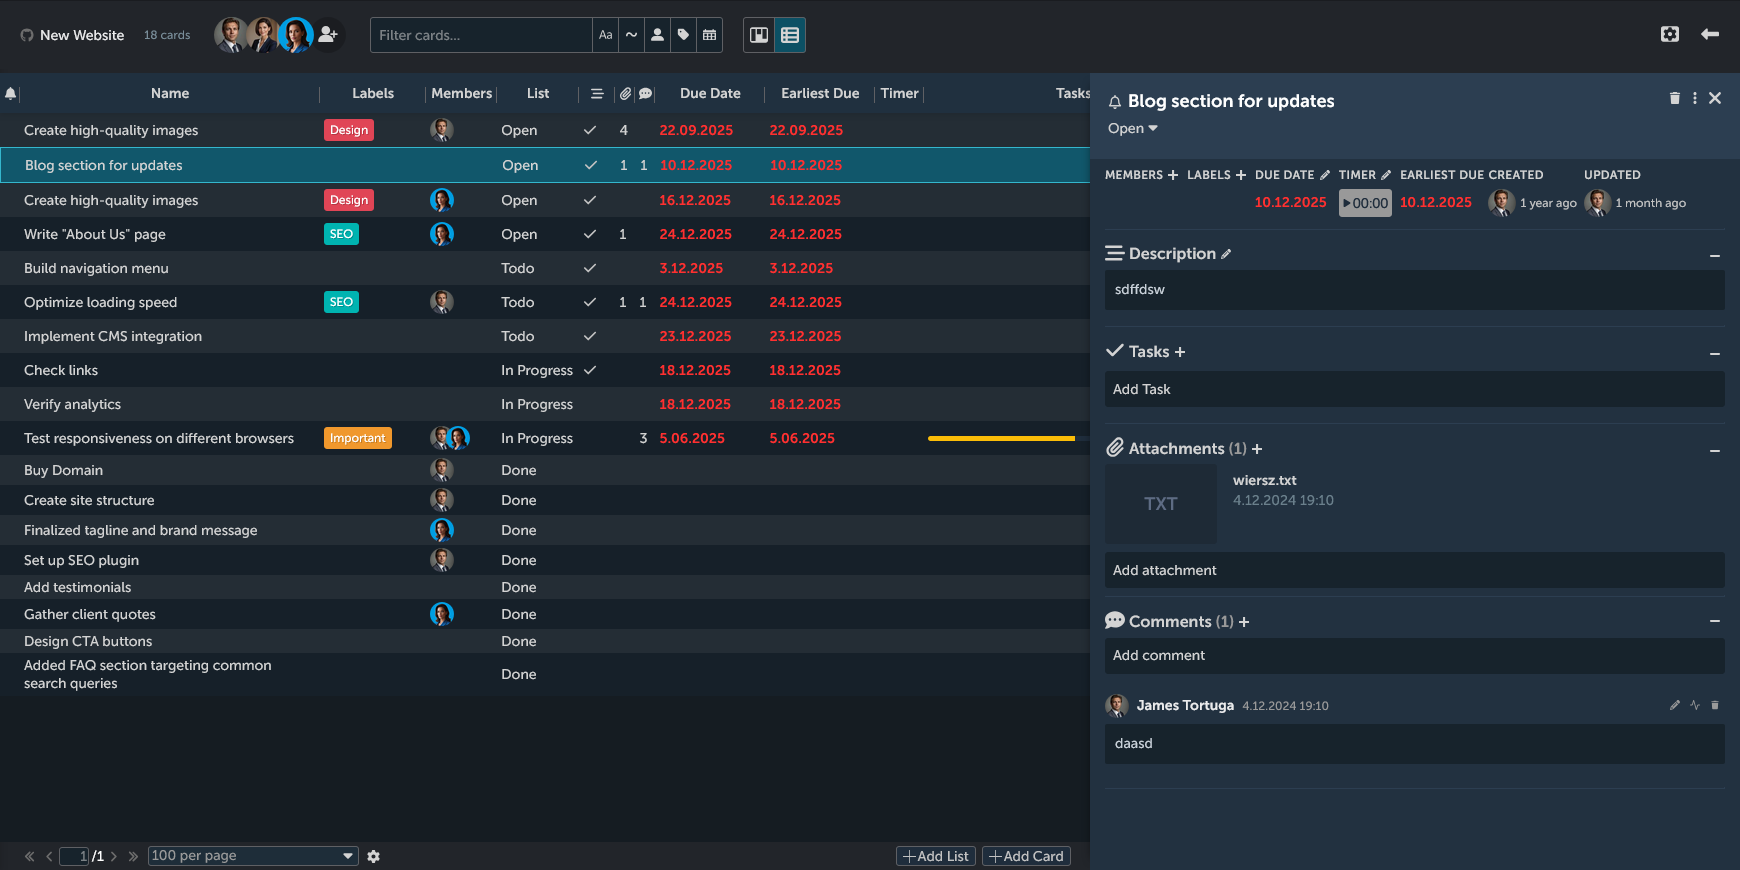This screenshot has height=870, width=1740.
Task: Sort by Earliest Due column header
Action: tap(820, 93)
